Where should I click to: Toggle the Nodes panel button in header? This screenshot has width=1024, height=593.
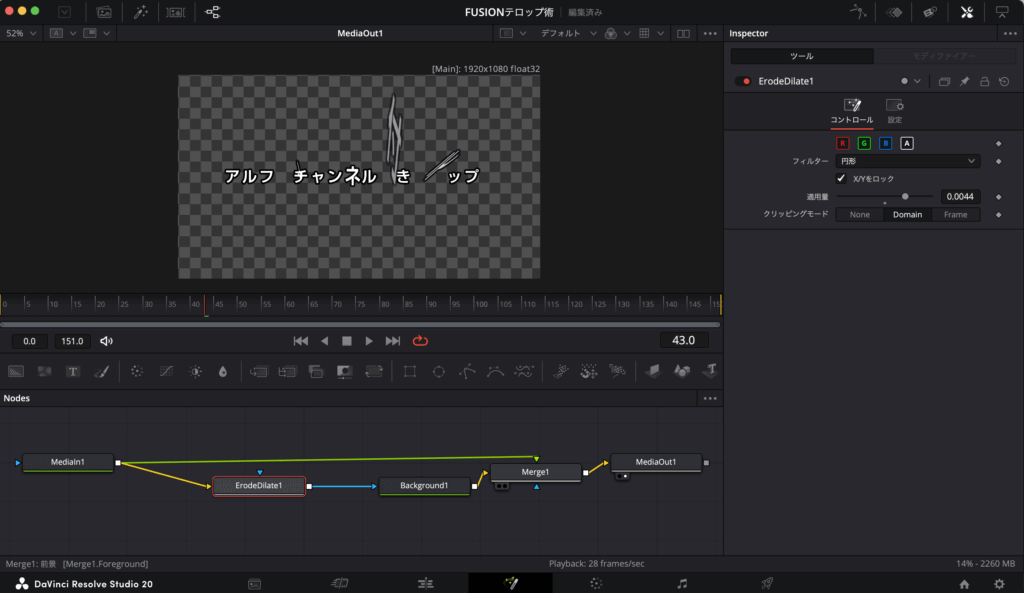[212, 12]
